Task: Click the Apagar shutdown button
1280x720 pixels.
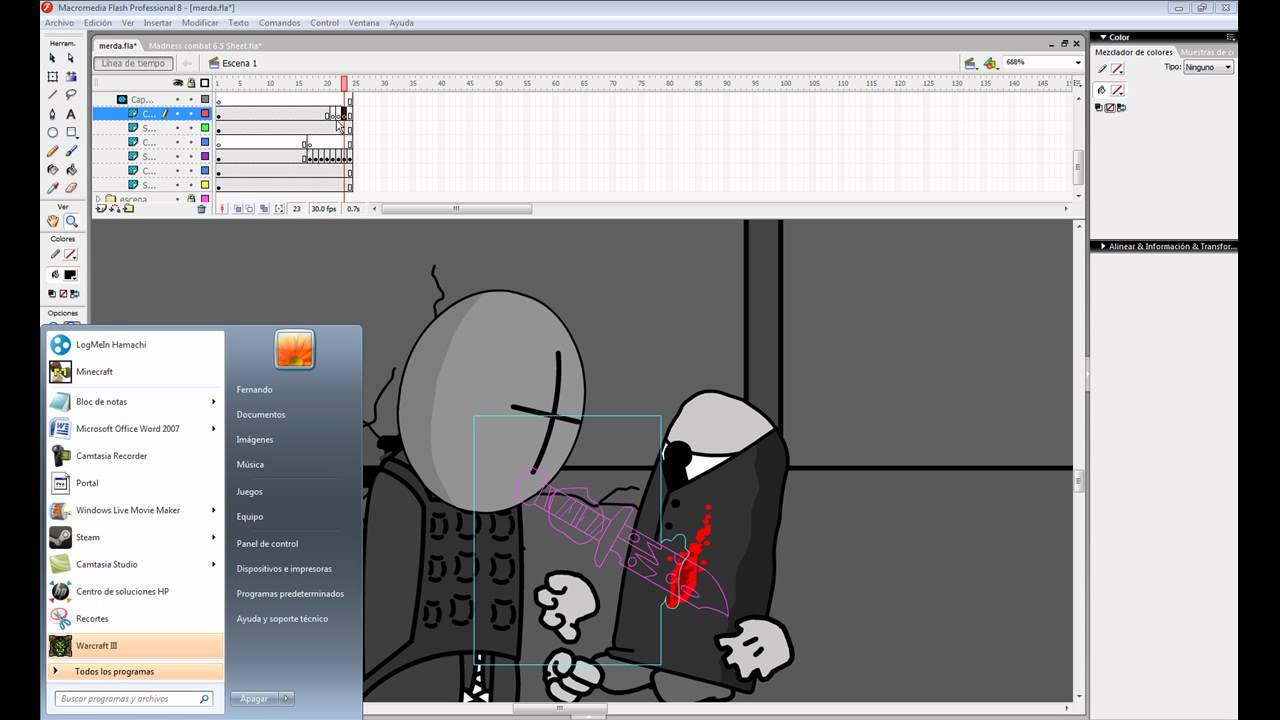Action: point(255,698)
